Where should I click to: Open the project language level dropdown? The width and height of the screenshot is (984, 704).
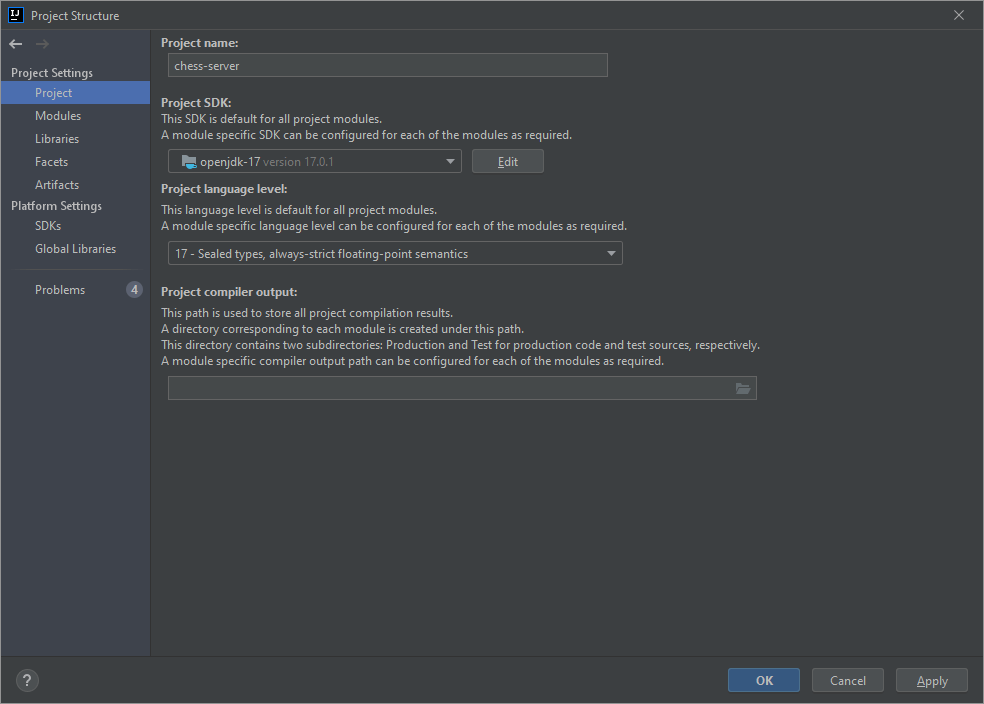coord(394,253)
